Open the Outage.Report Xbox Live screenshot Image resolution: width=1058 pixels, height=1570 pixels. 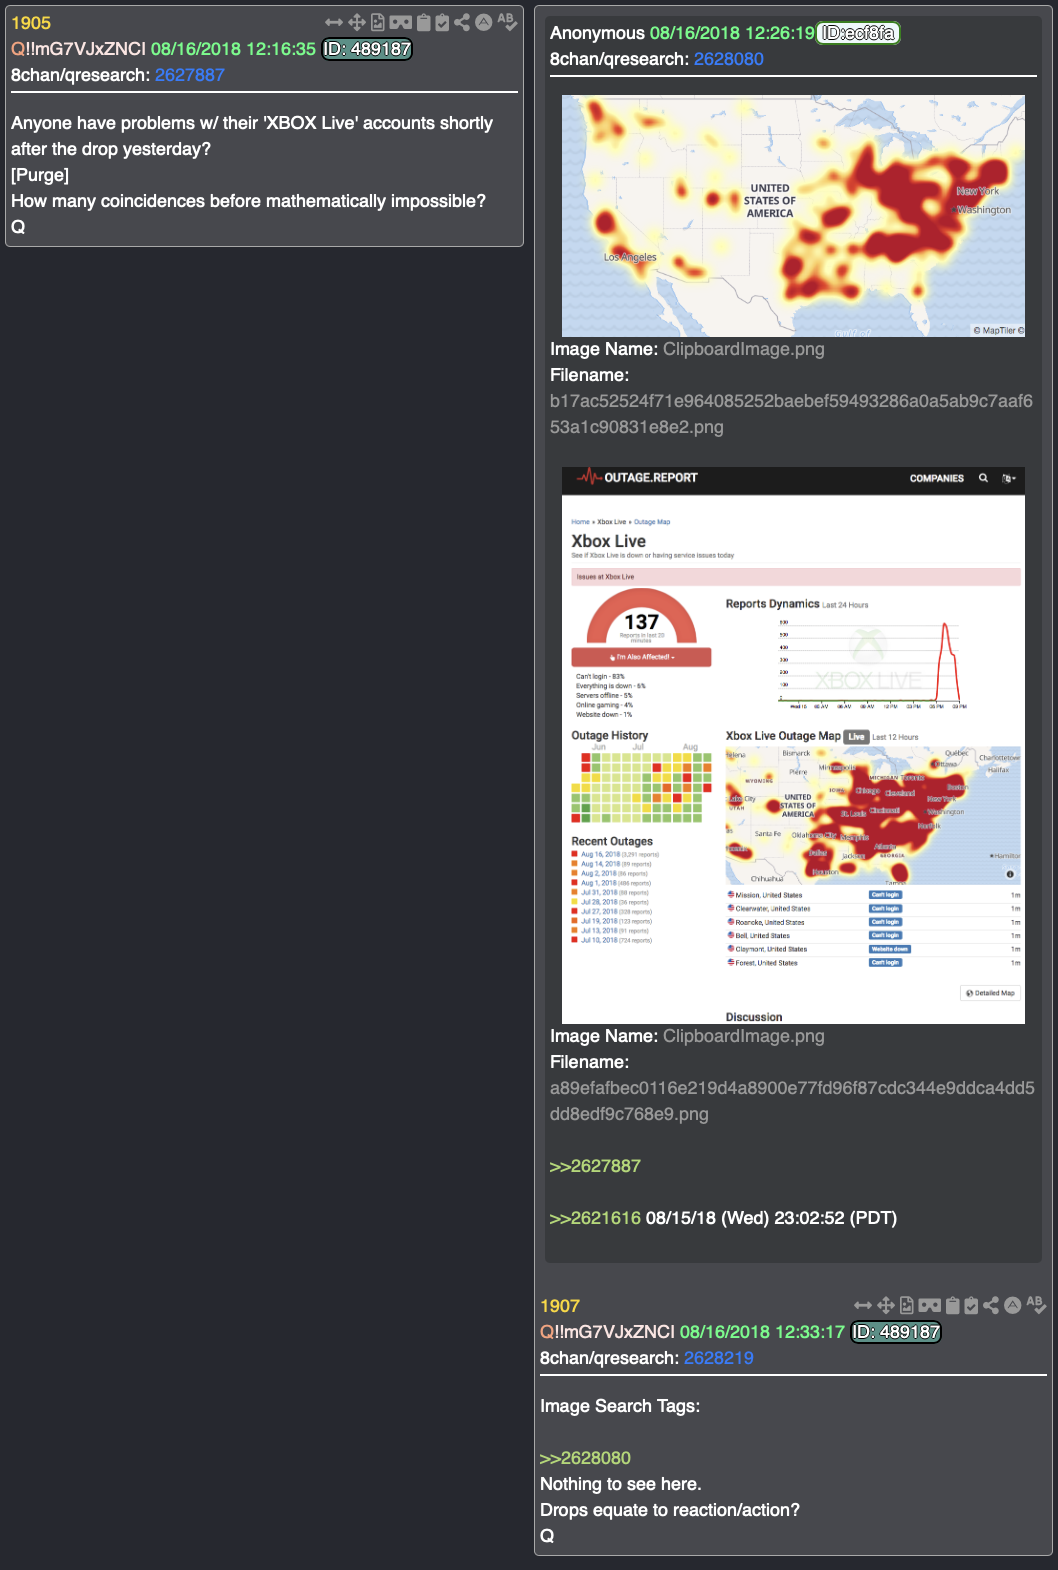pos(793,745)
